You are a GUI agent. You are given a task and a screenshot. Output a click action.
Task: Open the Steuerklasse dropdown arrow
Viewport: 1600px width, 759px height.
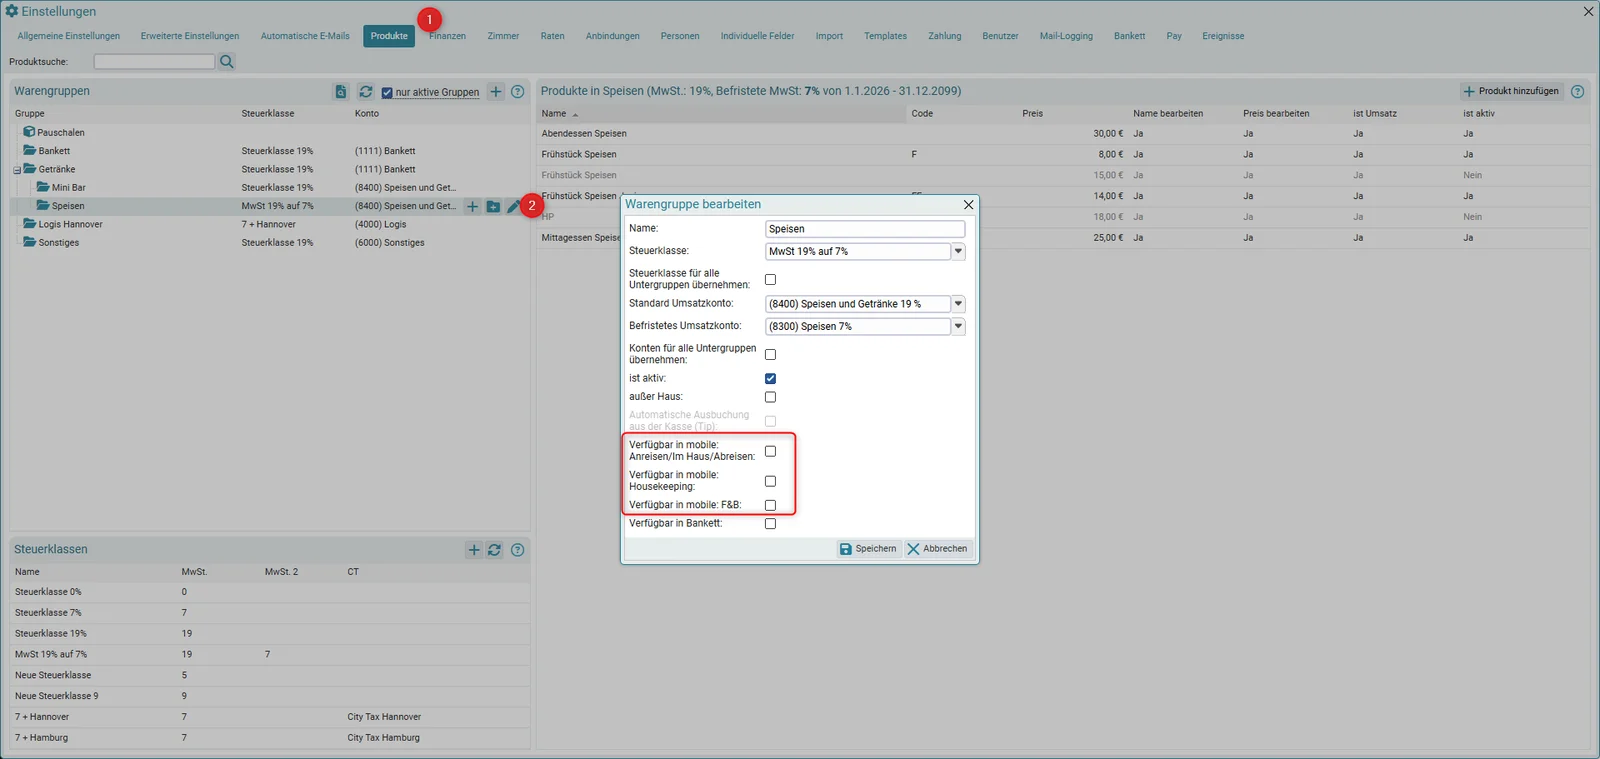click(x=958, y=251)
